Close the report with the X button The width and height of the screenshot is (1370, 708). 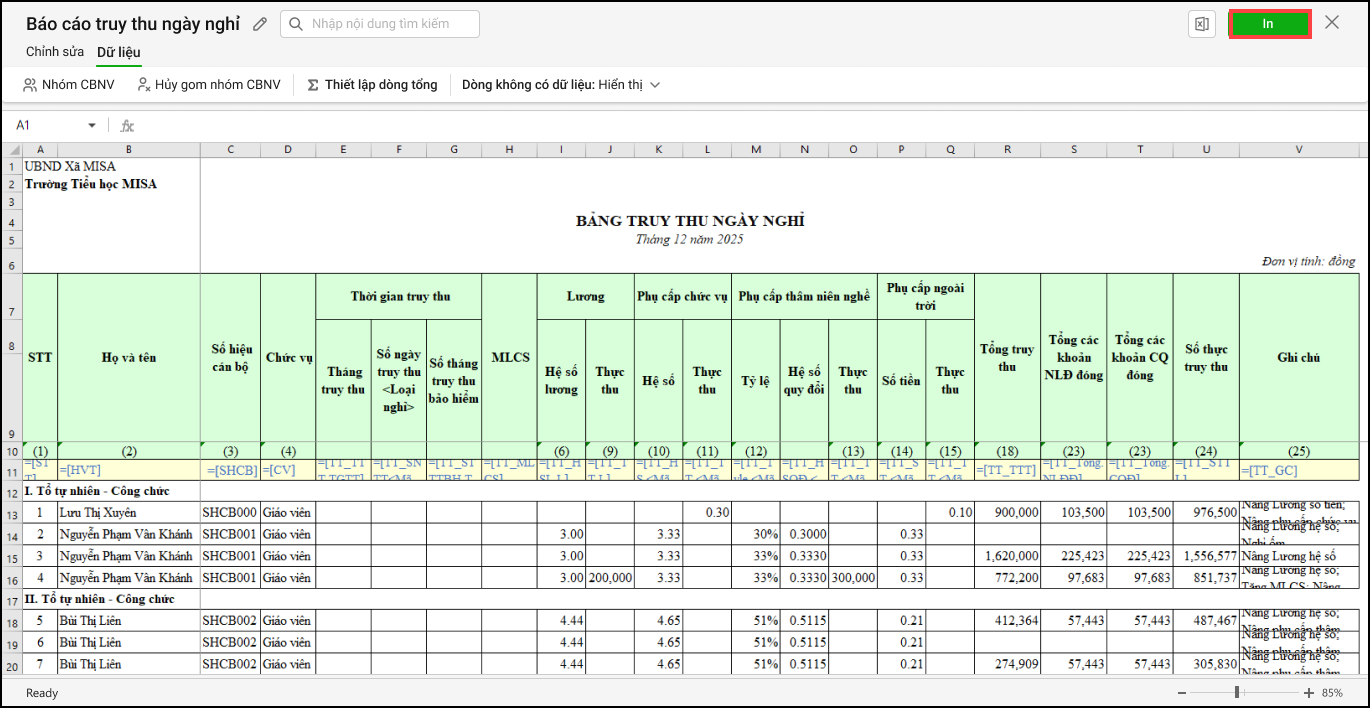pyautogui.click(x=1332, y=23)
